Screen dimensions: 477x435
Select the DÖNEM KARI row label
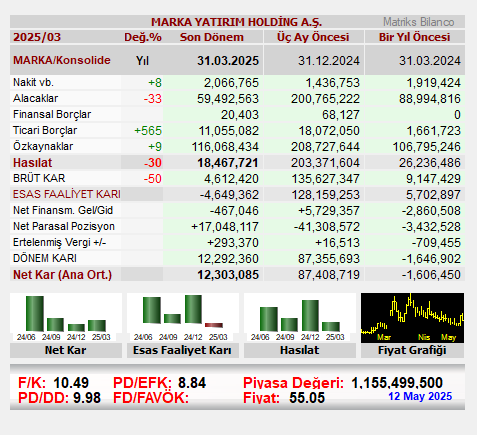(x=45, y=258)
